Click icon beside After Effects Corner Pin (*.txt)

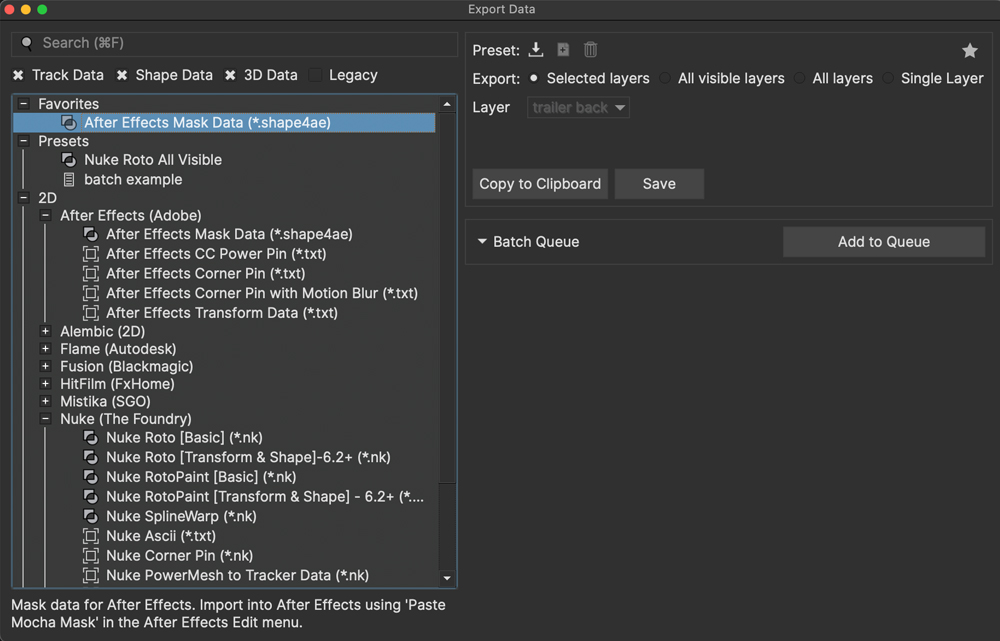tap(91, 274)
